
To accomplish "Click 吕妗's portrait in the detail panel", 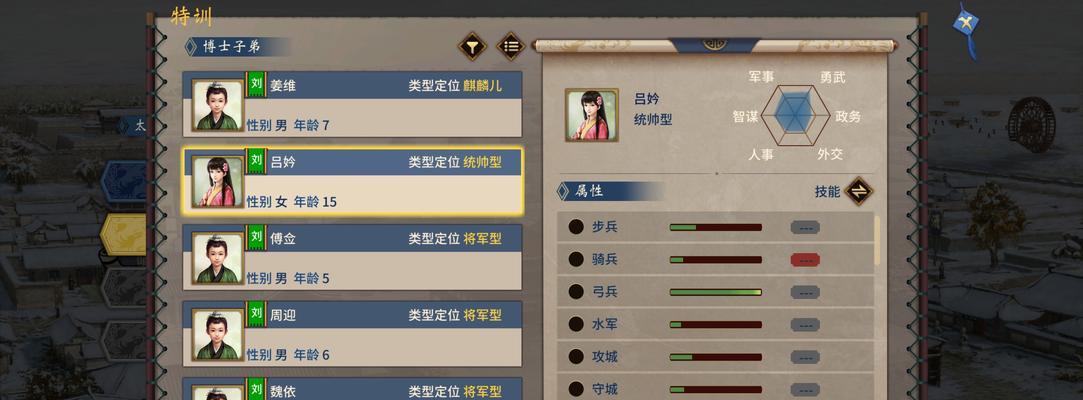I will 592,115.
